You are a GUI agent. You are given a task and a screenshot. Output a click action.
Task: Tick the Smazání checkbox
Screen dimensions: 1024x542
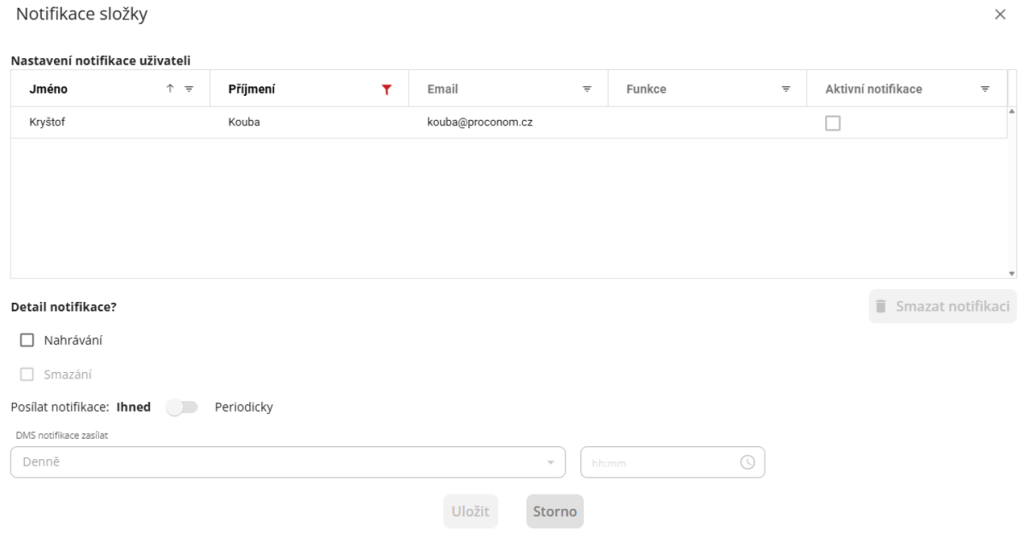tap(27, 375)
